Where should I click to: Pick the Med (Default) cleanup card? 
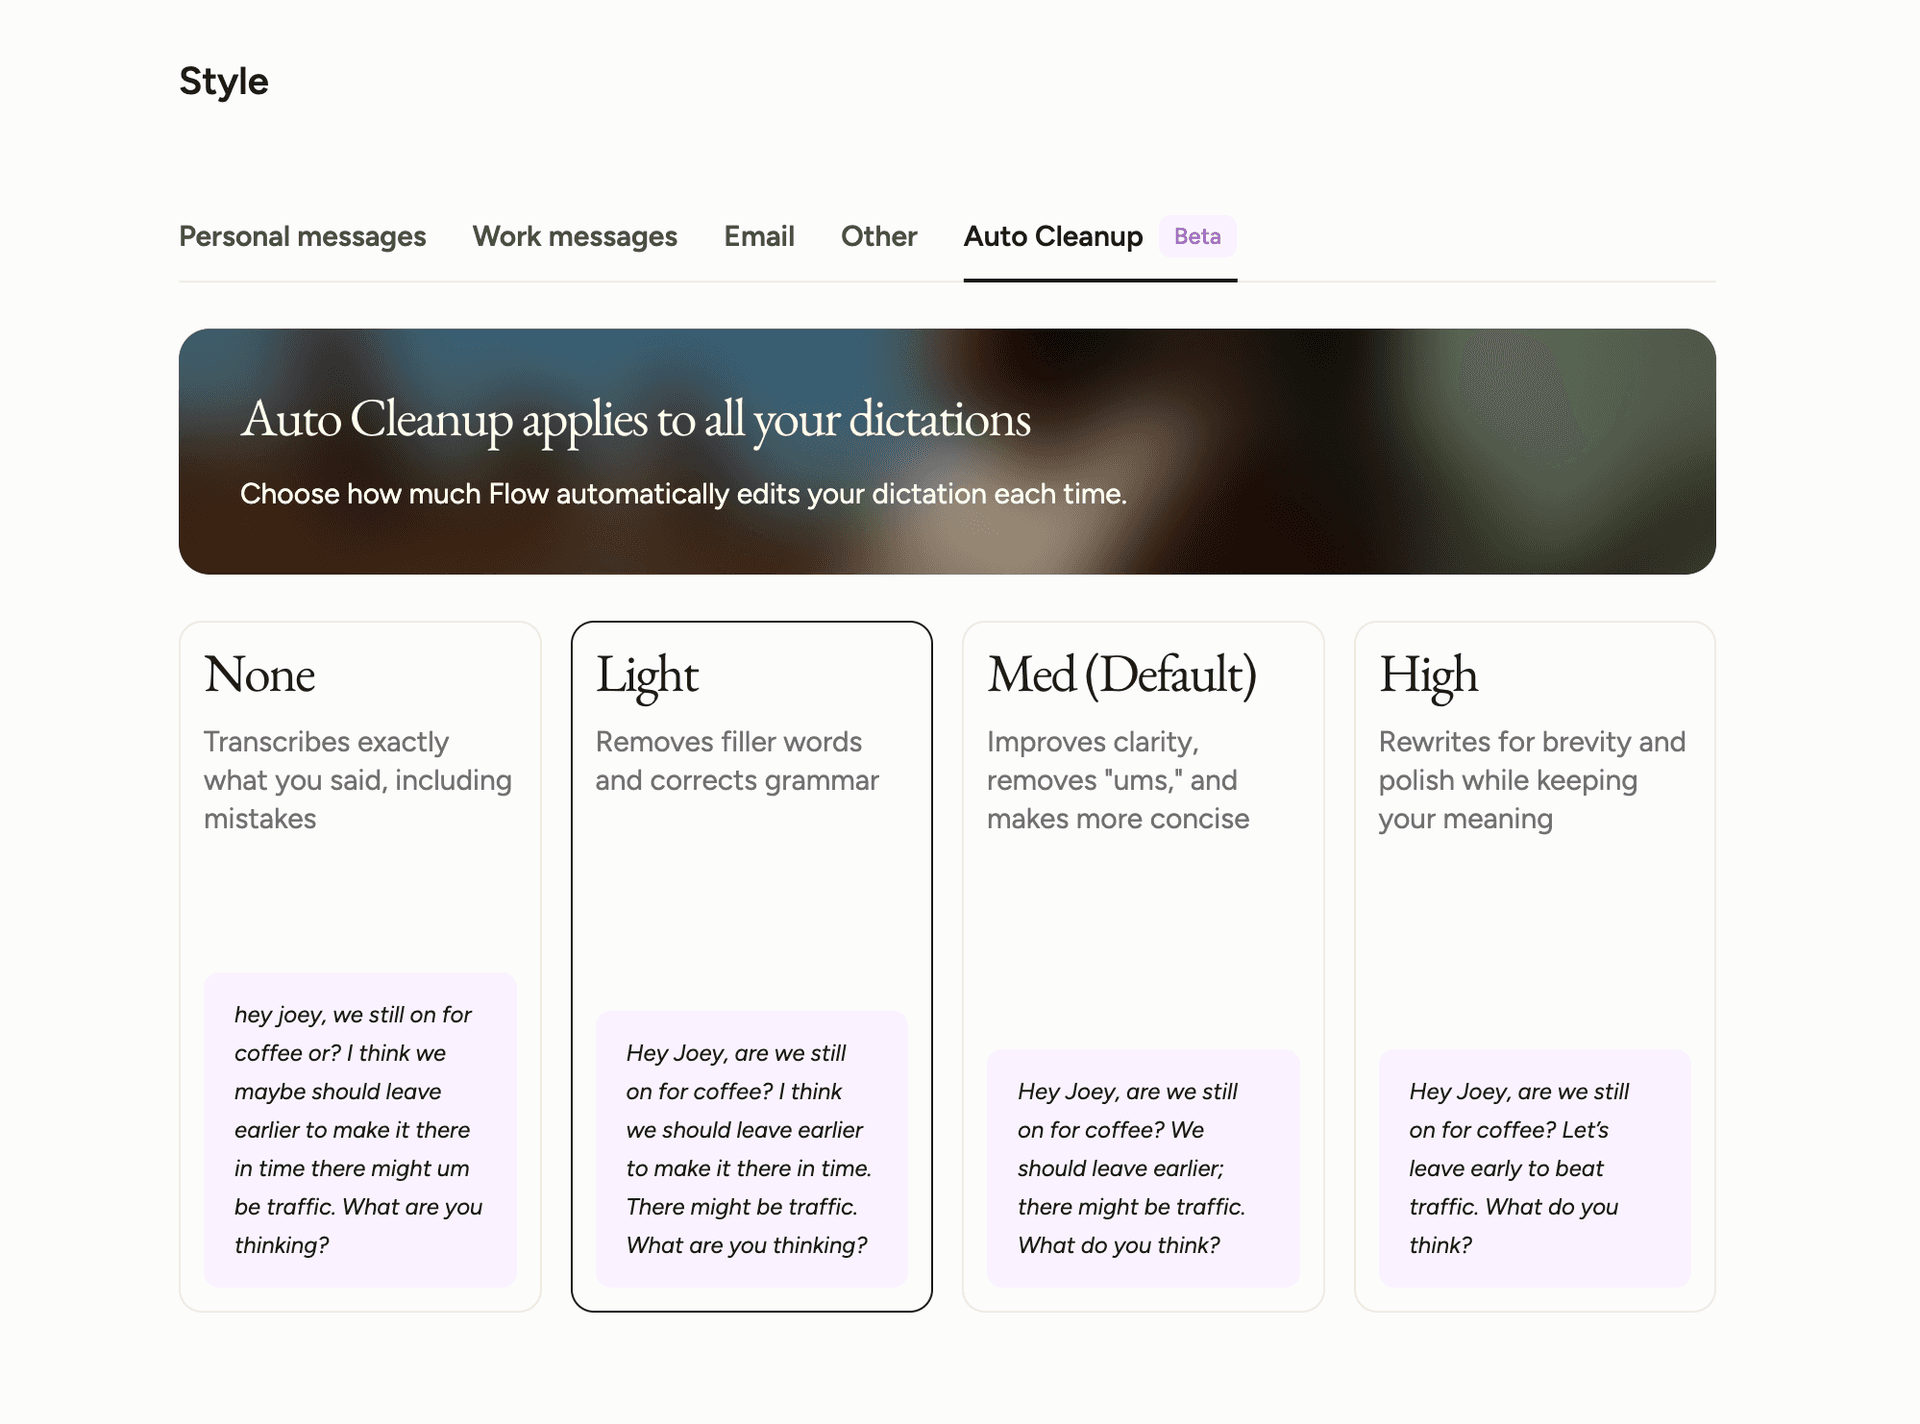pyautogui.click(x=1143, y=966)
